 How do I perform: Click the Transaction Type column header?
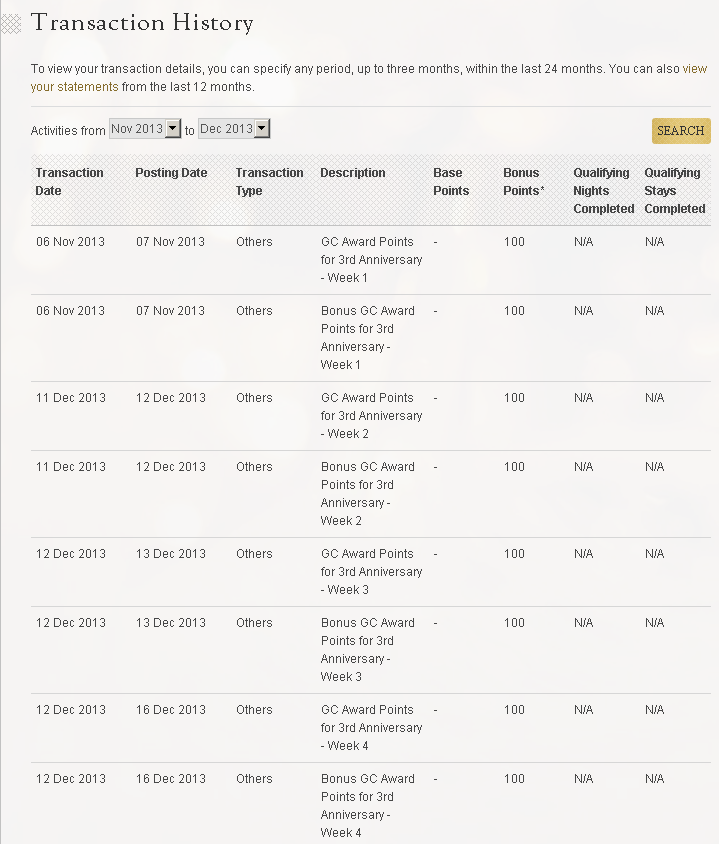tap(269, 181)
